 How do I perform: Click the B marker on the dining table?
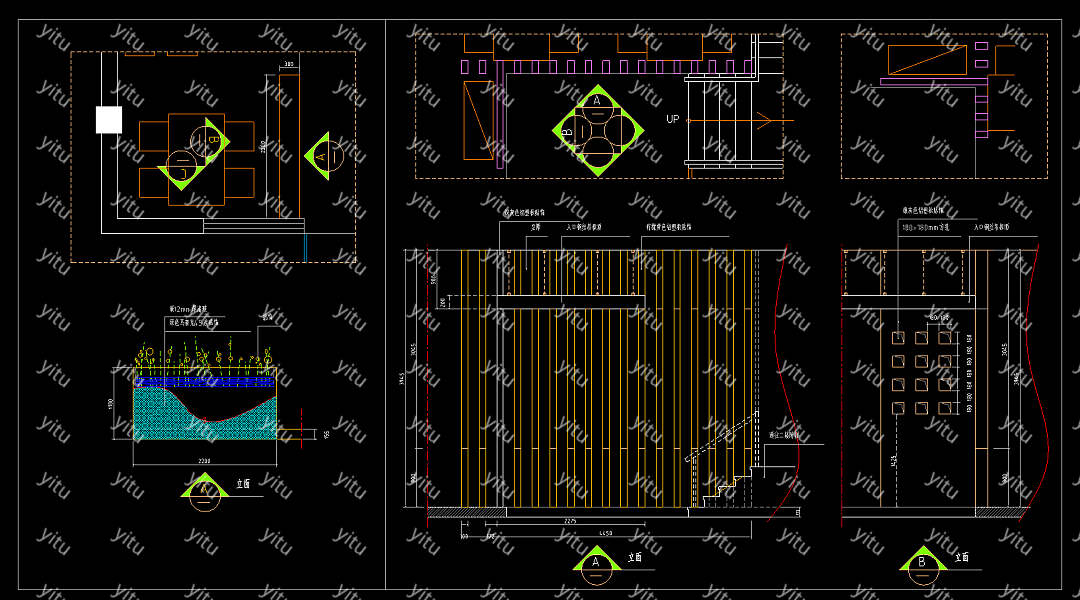point(212,140)
